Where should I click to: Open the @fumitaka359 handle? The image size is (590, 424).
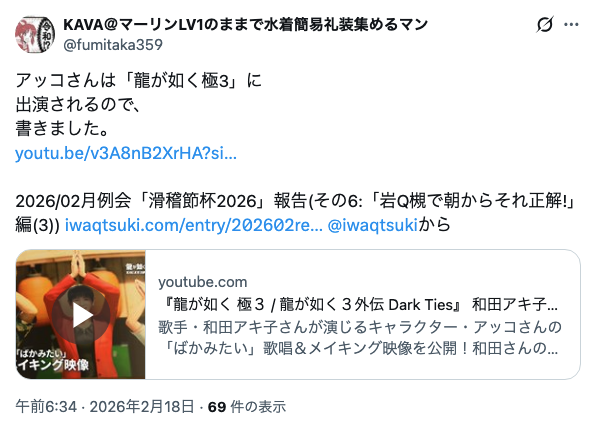point(113,45)
